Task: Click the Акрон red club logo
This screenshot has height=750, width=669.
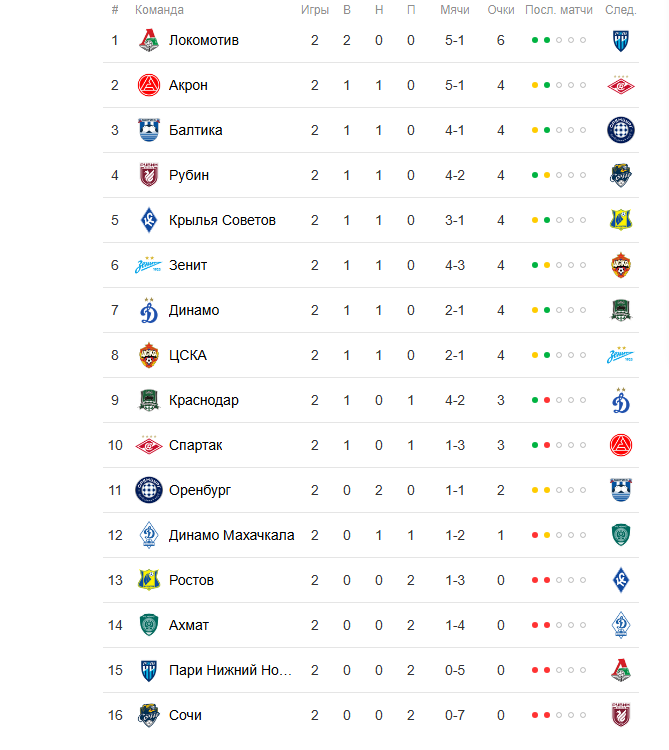Action: click(x=149, y=85)
